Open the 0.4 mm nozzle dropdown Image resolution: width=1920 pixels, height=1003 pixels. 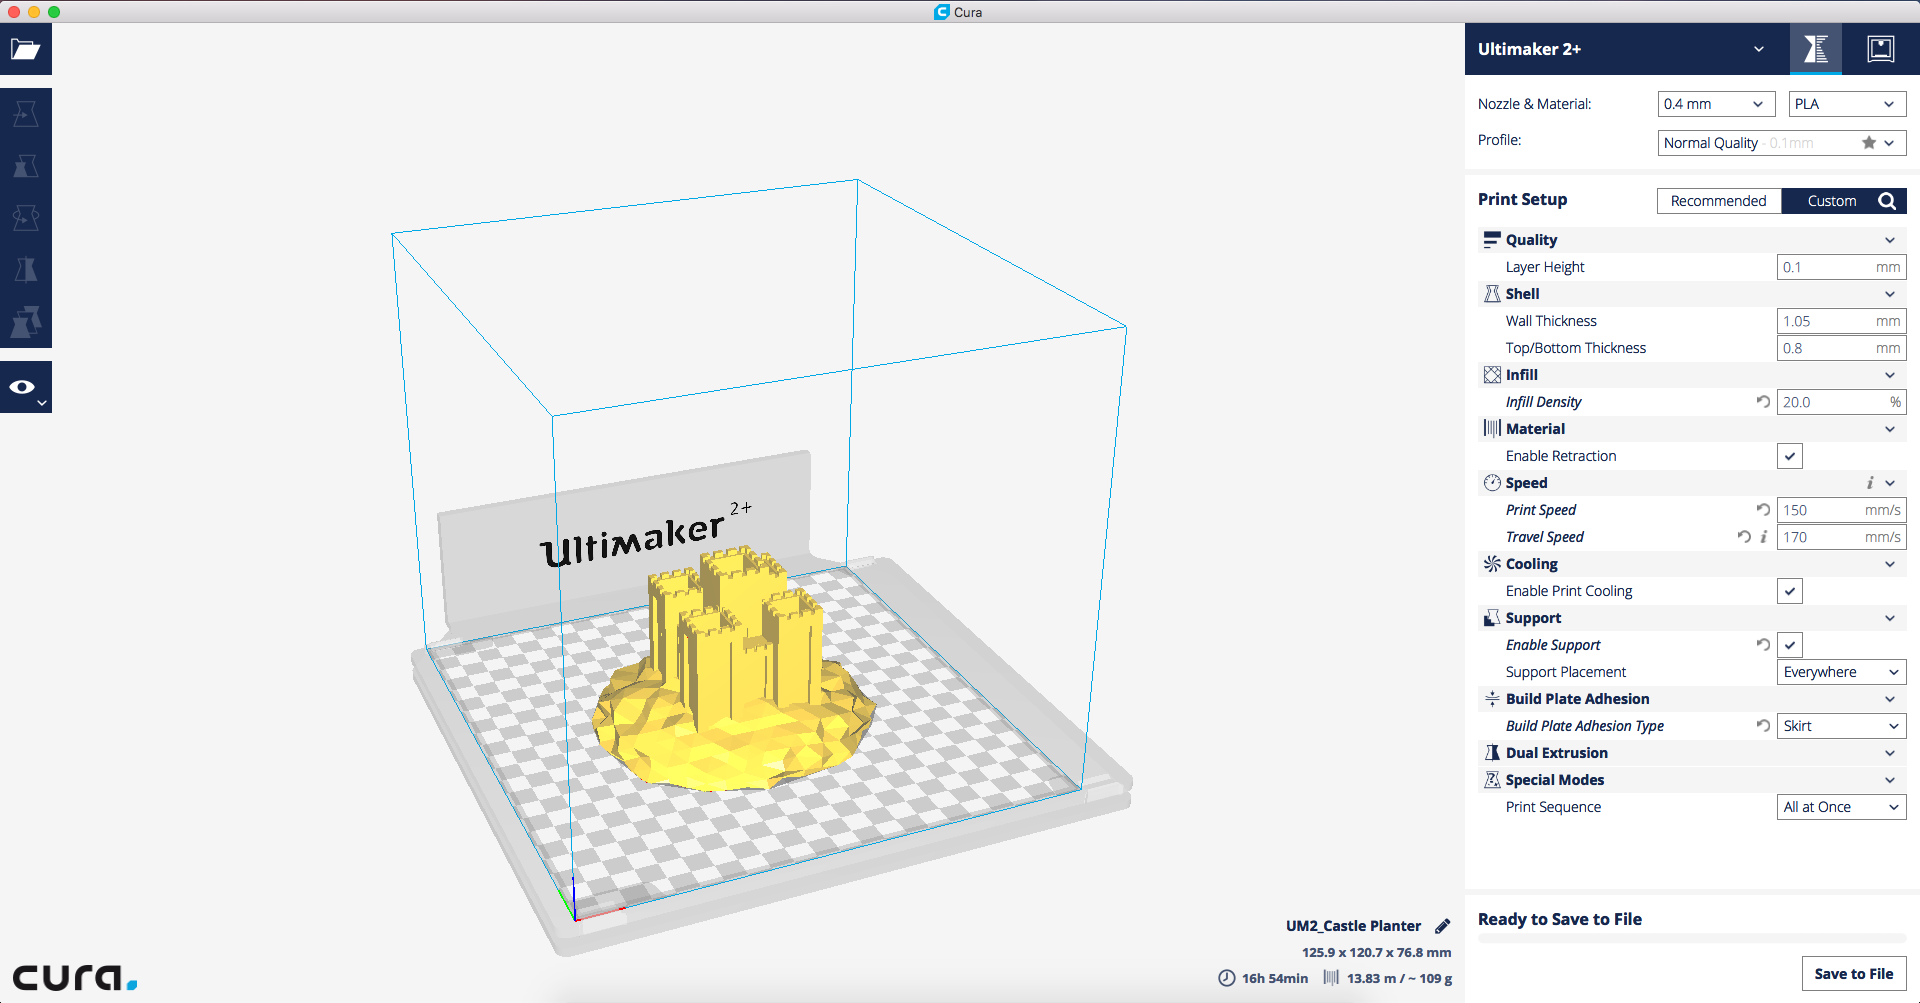point(1716,104)
